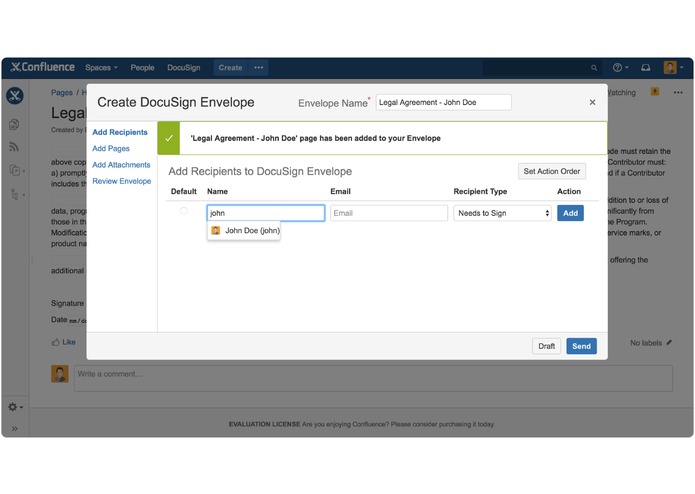Click the Recipient Type column header
This screenshot has width=695, height=494.
coord(480,191)
